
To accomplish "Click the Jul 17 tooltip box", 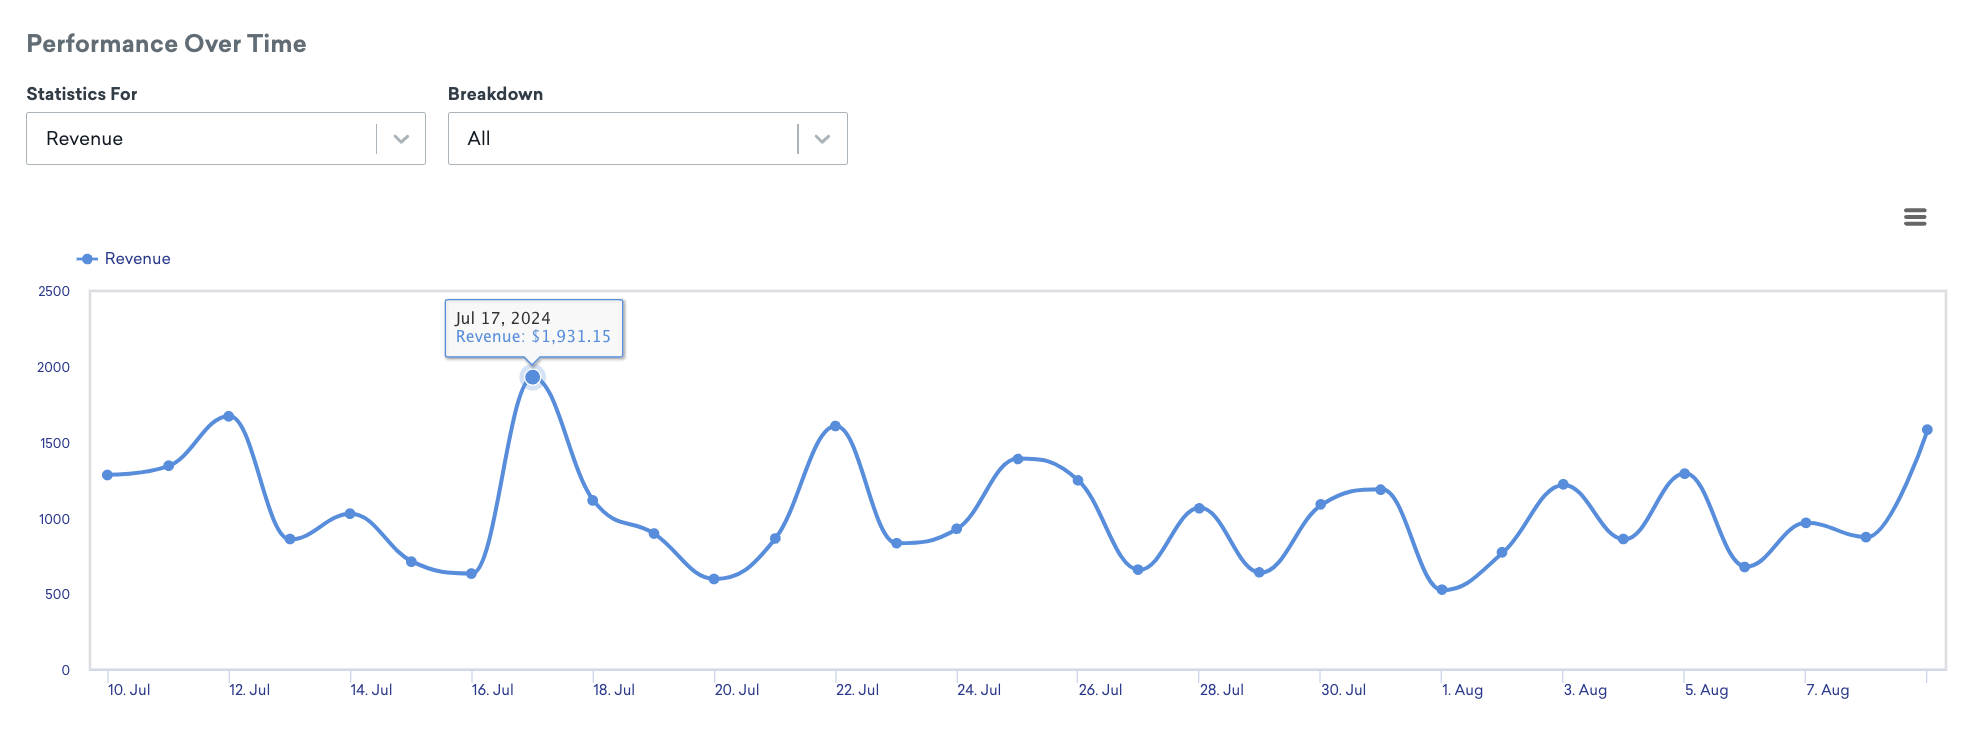I will (x=534, y=328).
